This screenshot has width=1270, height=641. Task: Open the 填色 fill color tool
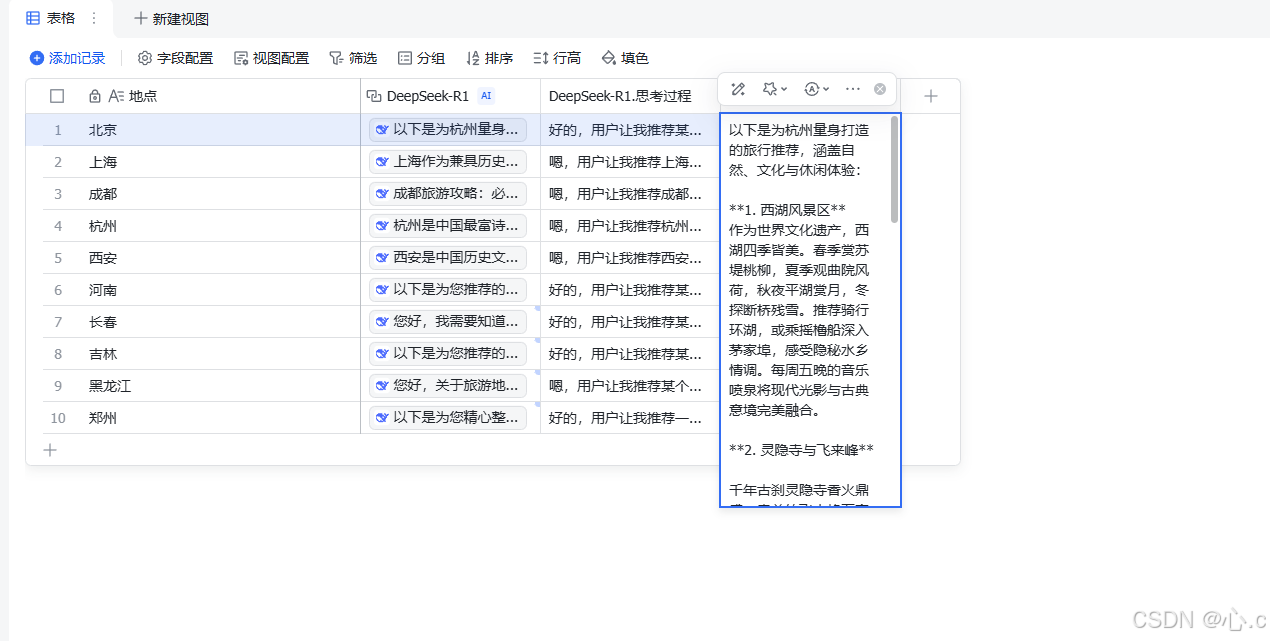point(625,58)
